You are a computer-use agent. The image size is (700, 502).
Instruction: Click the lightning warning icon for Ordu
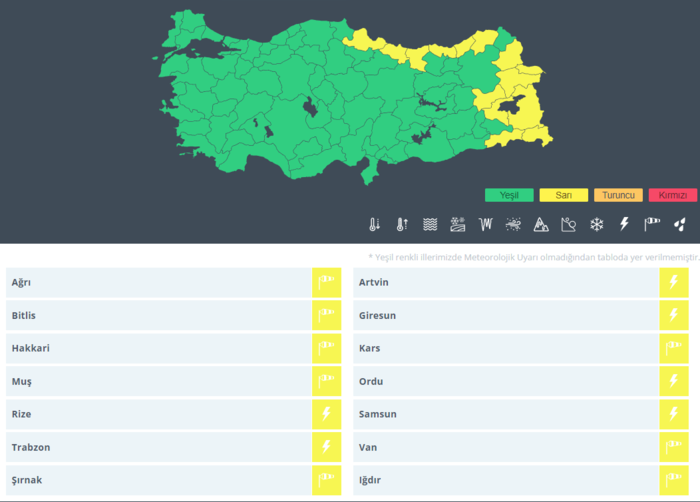pos(674,381)
